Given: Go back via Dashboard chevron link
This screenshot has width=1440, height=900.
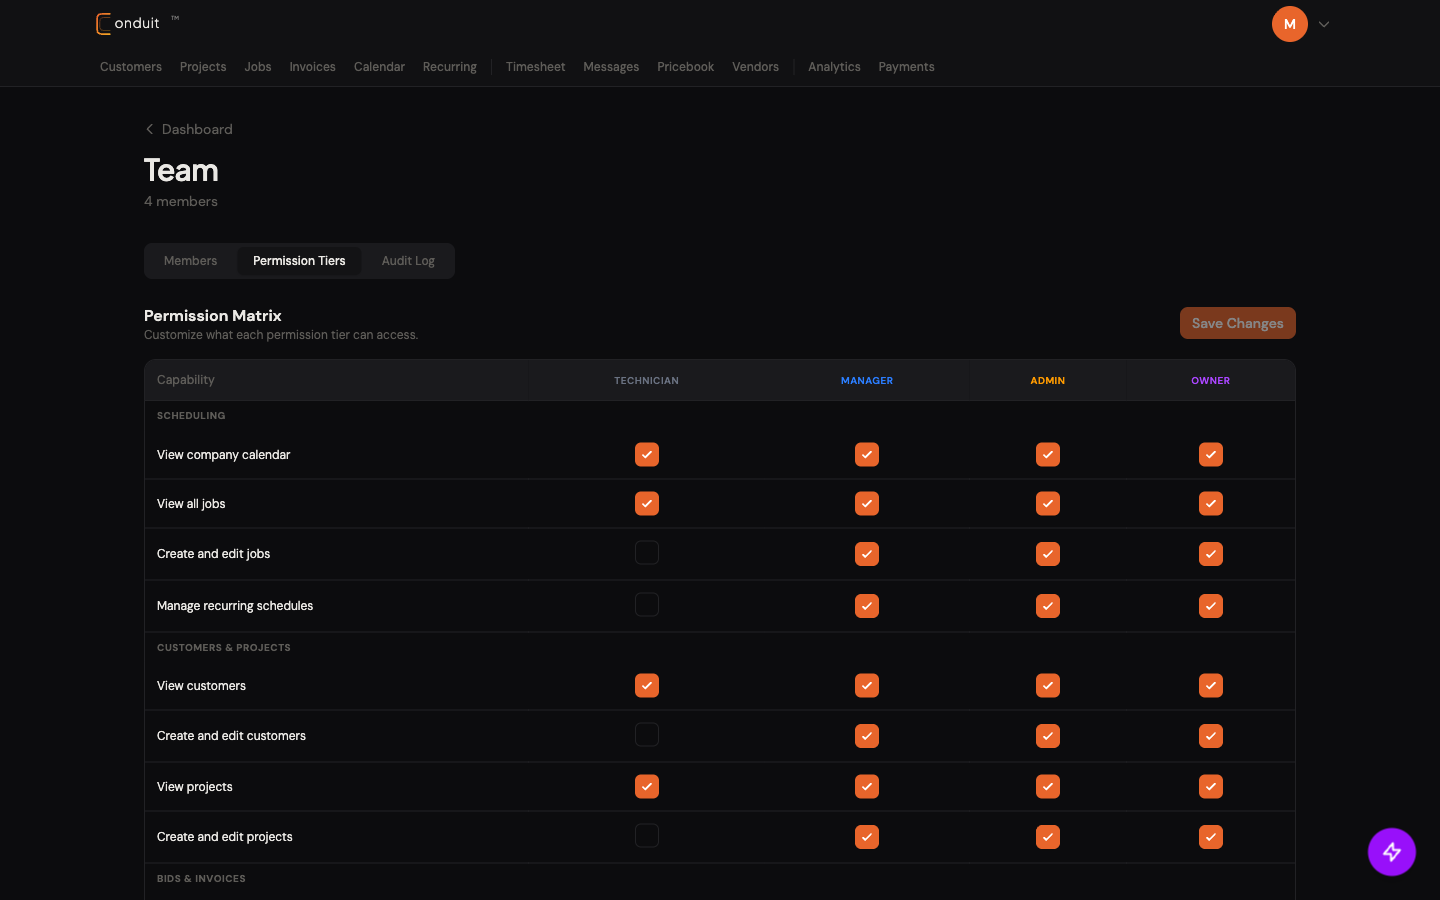Looking at the screenshot, I should tap(189, 129).
